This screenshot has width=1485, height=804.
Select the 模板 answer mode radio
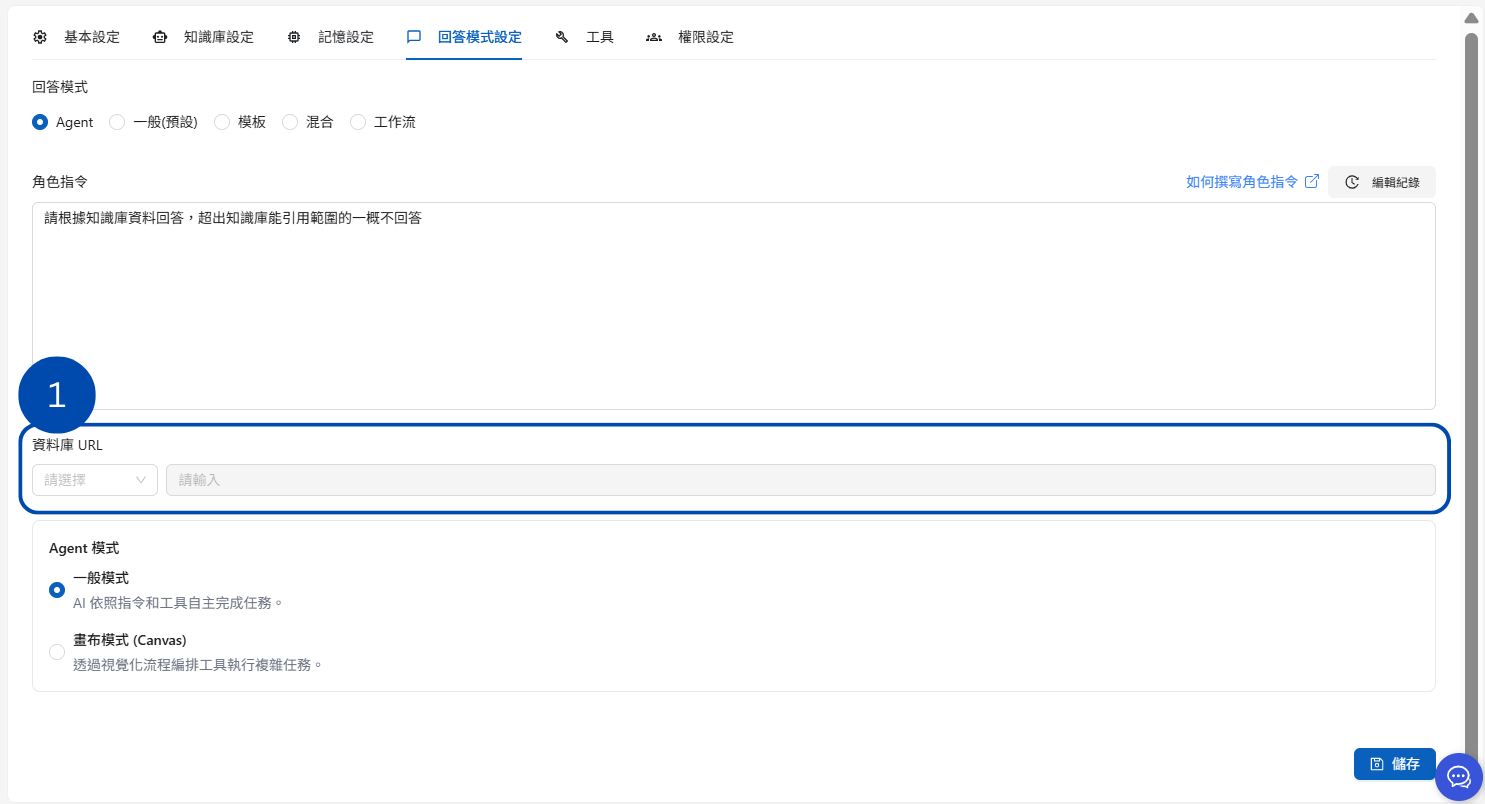222,122
